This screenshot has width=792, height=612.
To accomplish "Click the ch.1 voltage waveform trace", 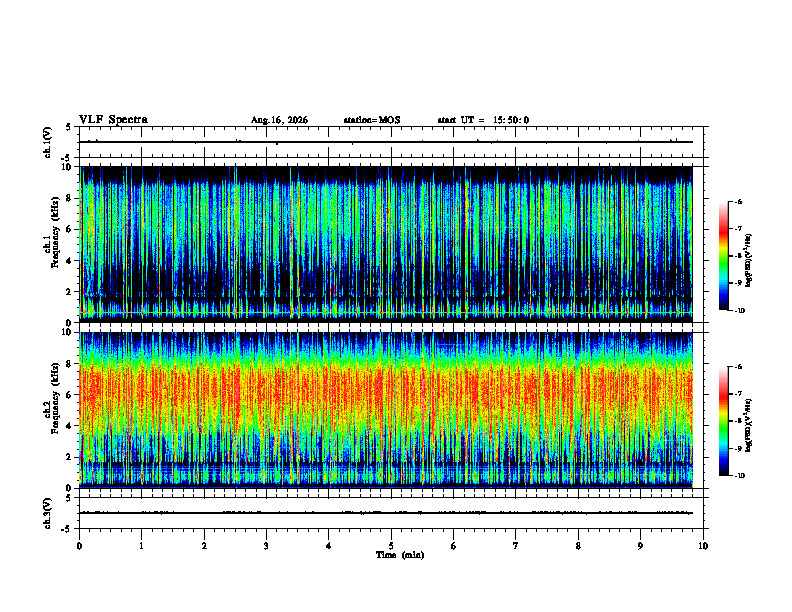I will pyautogui.click(x=386, y=142).
